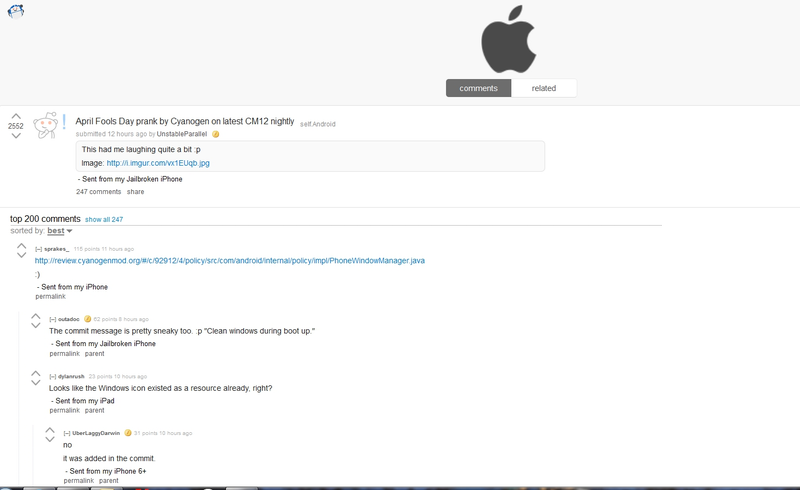Collapse UberLaggyDarwin's comment

click(67, 433)
